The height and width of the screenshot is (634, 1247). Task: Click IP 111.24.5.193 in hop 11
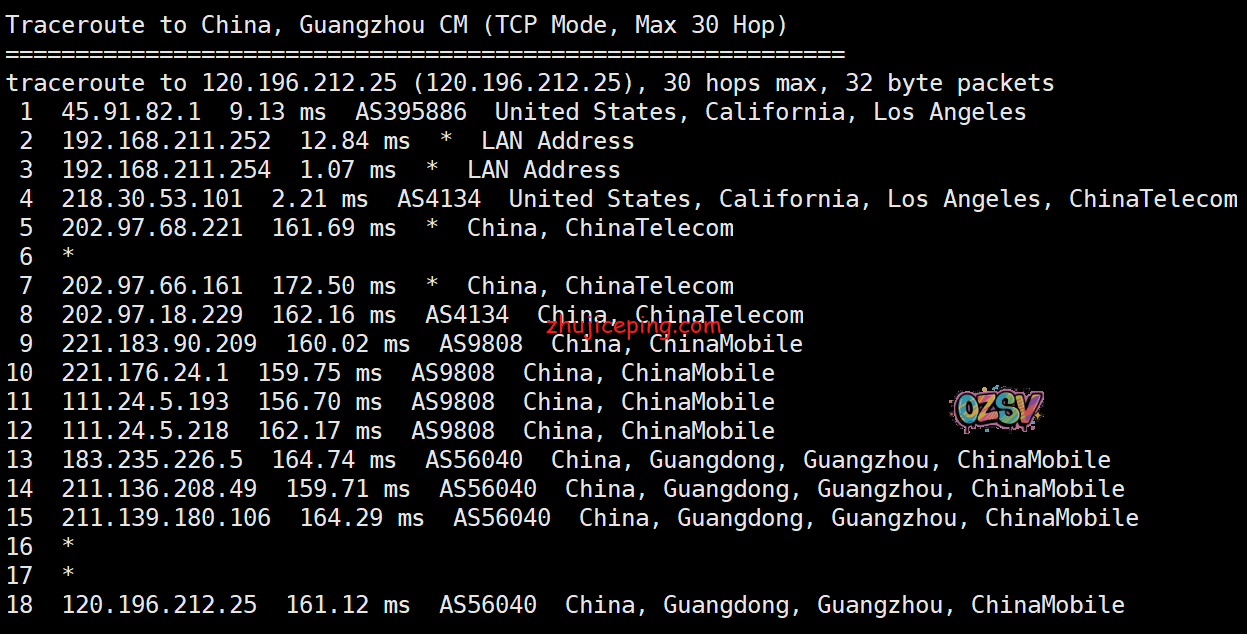[x=145, y=402]
